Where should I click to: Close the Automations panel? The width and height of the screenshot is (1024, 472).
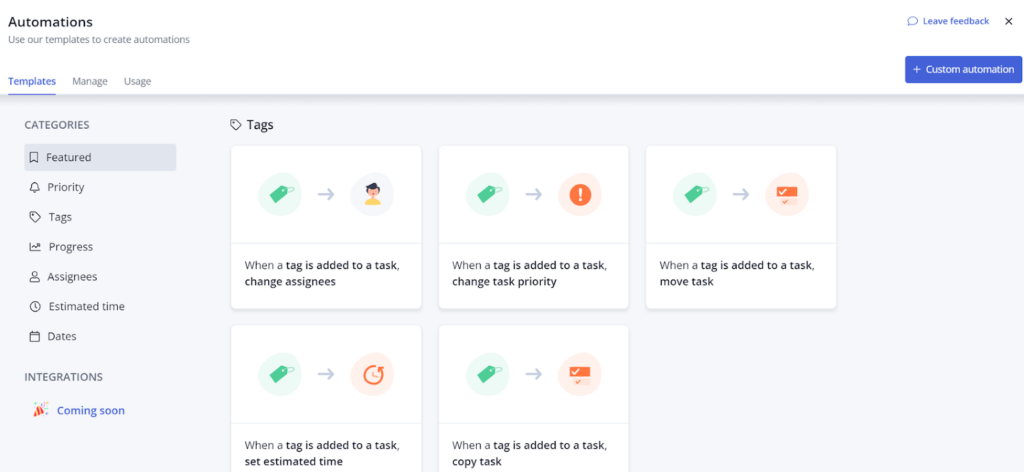click(1008, 21)
